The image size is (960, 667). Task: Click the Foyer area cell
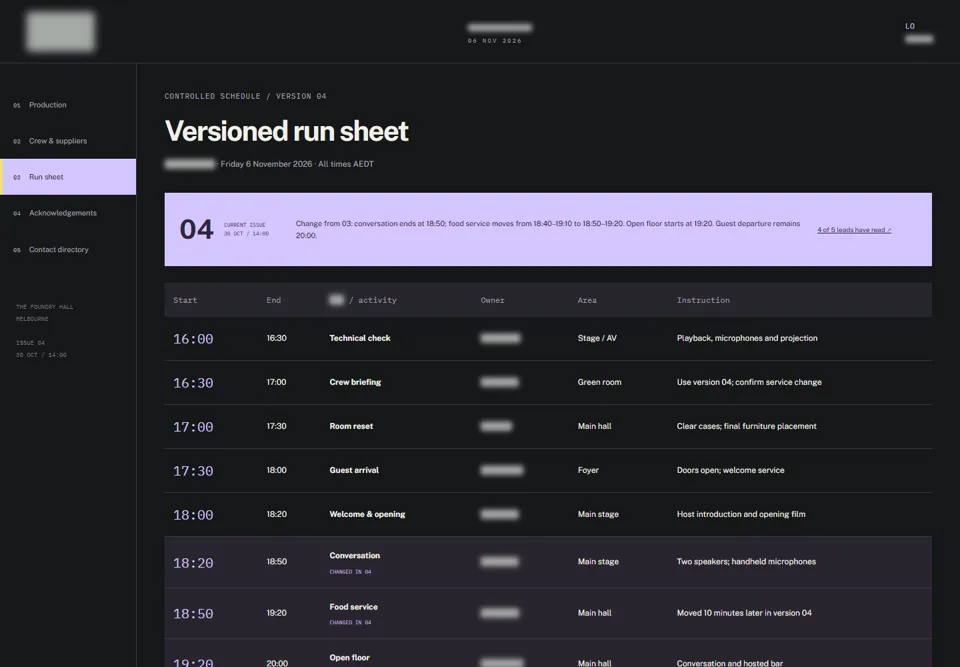(588, 470)
